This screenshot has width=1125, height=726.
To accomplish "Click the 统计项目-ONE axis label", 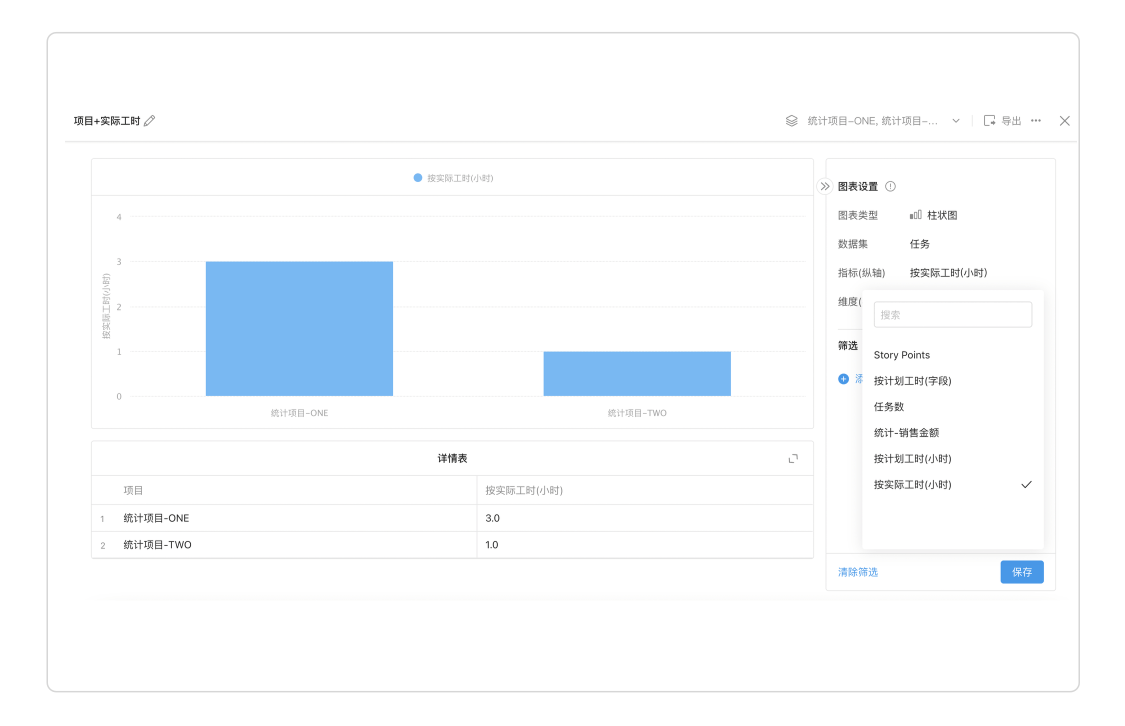I will pyautogui.click(x=299, y=413).
